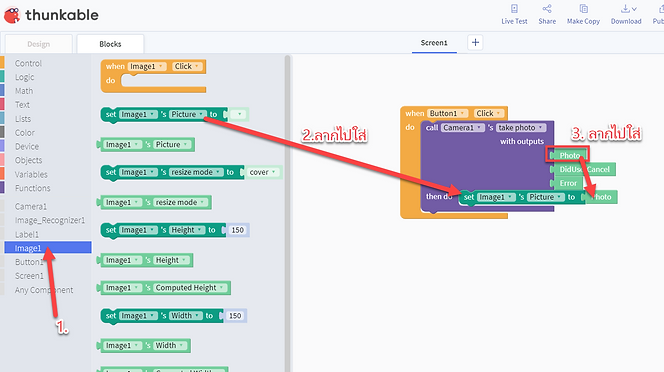Open the Lists blocks category
The width and height of the screenshot is (664, 372).
click(x=23, y=119)
